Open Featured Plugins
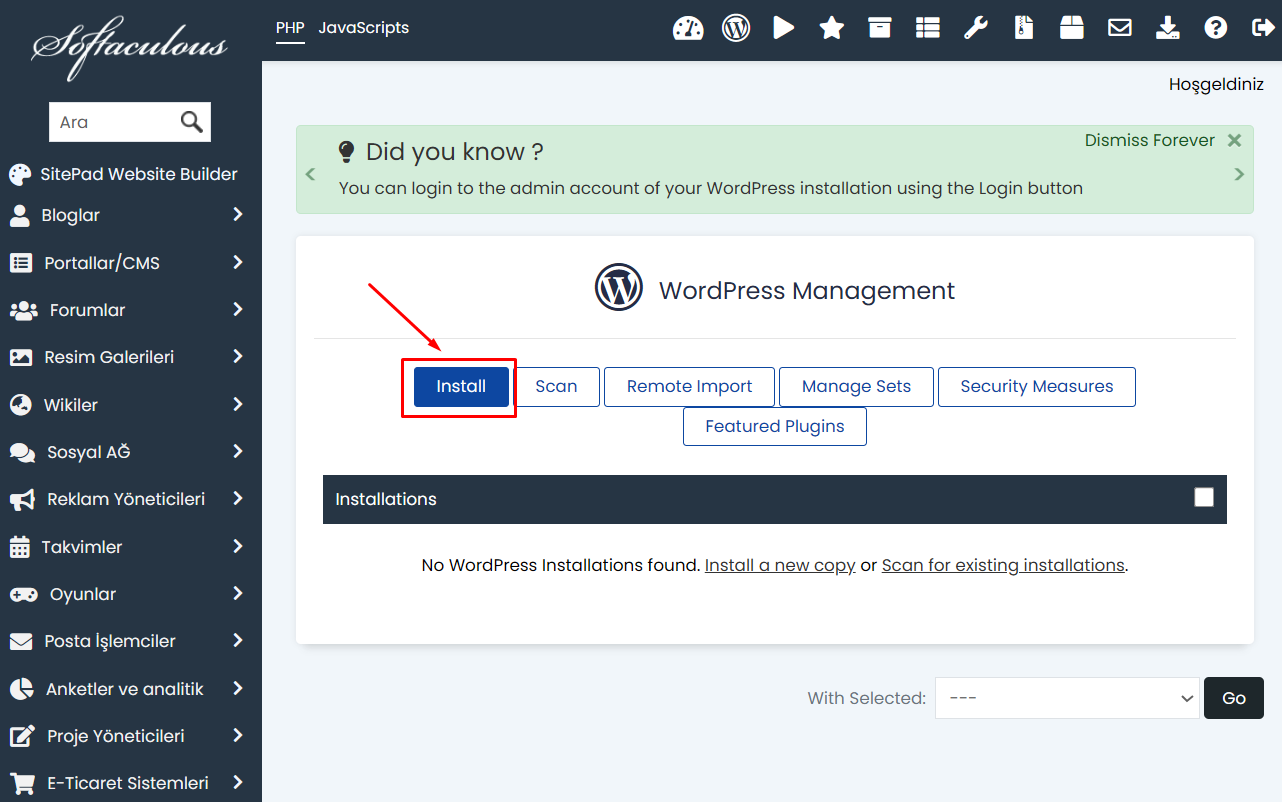Image resolution: width=1282 pixels, height=802 pixels. 775,426
